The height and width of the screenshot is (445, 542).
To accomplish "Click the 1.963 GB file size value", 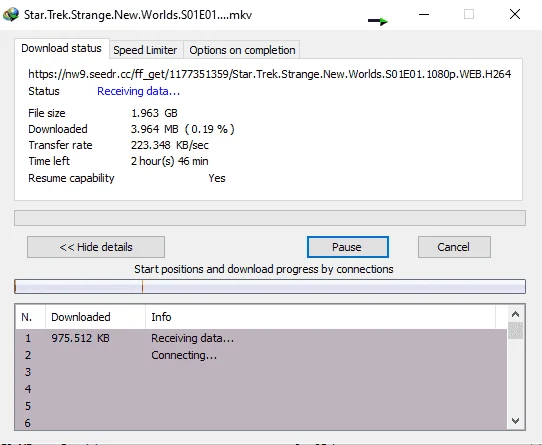I will [x=154, y=113].
